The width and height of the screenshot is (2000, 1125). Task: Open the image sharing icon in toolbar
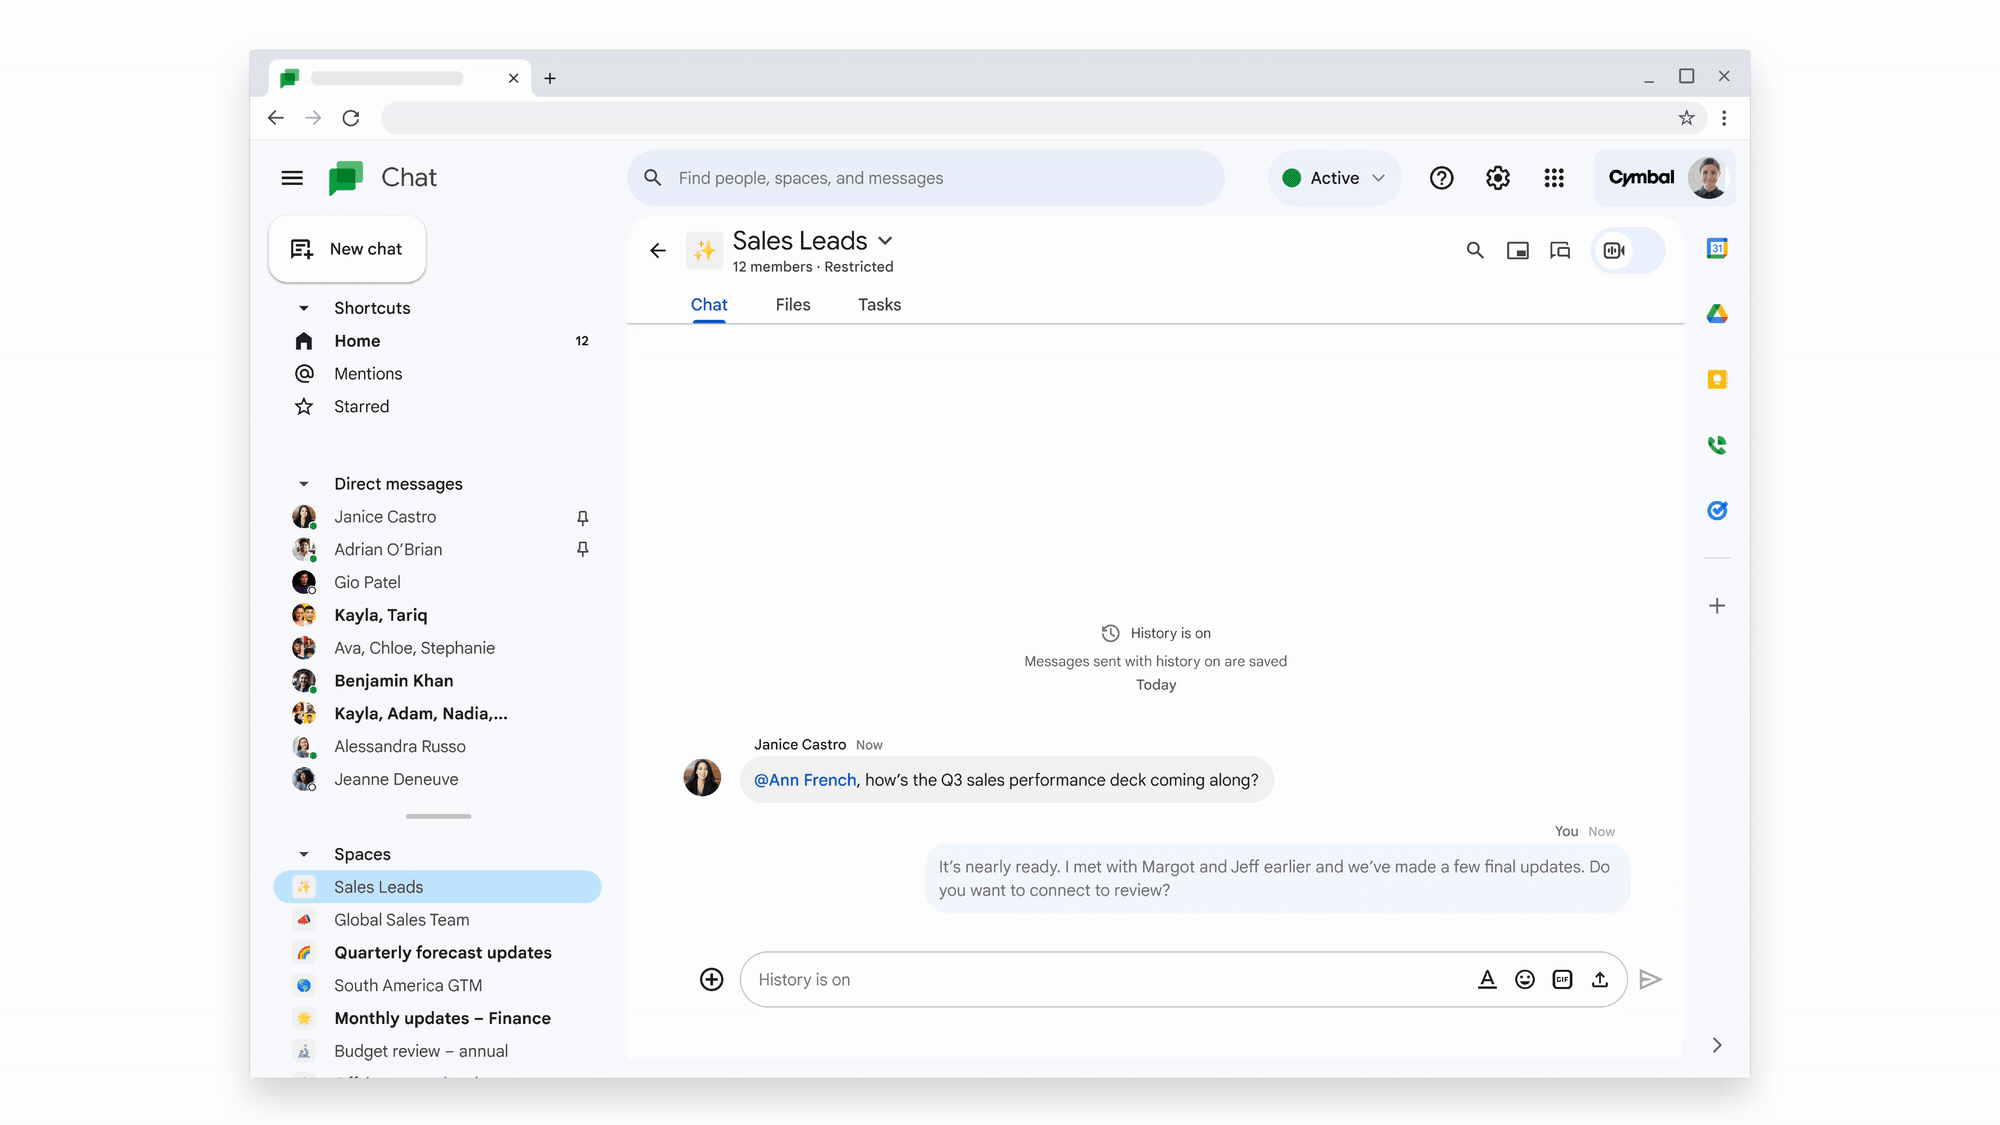click(x=1518, y=250)
